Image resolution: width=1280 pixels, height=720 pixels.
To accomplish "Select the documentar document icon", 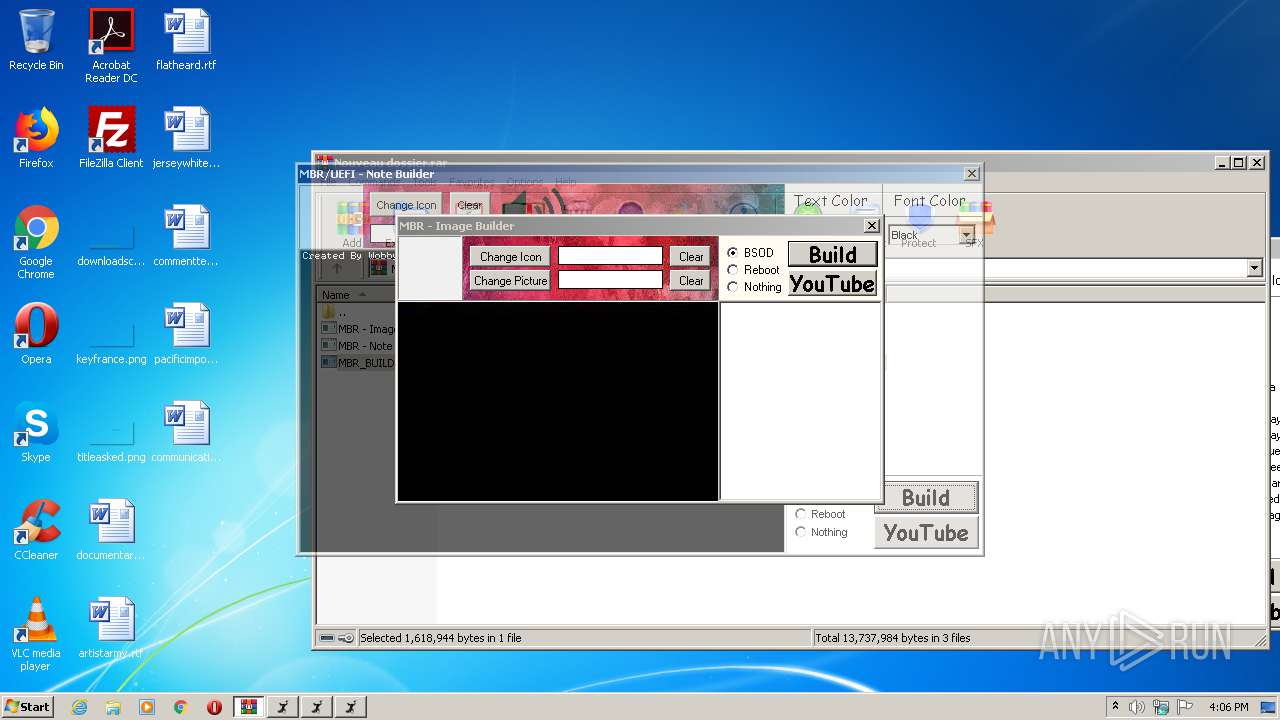I will click(x=111, y=530).
